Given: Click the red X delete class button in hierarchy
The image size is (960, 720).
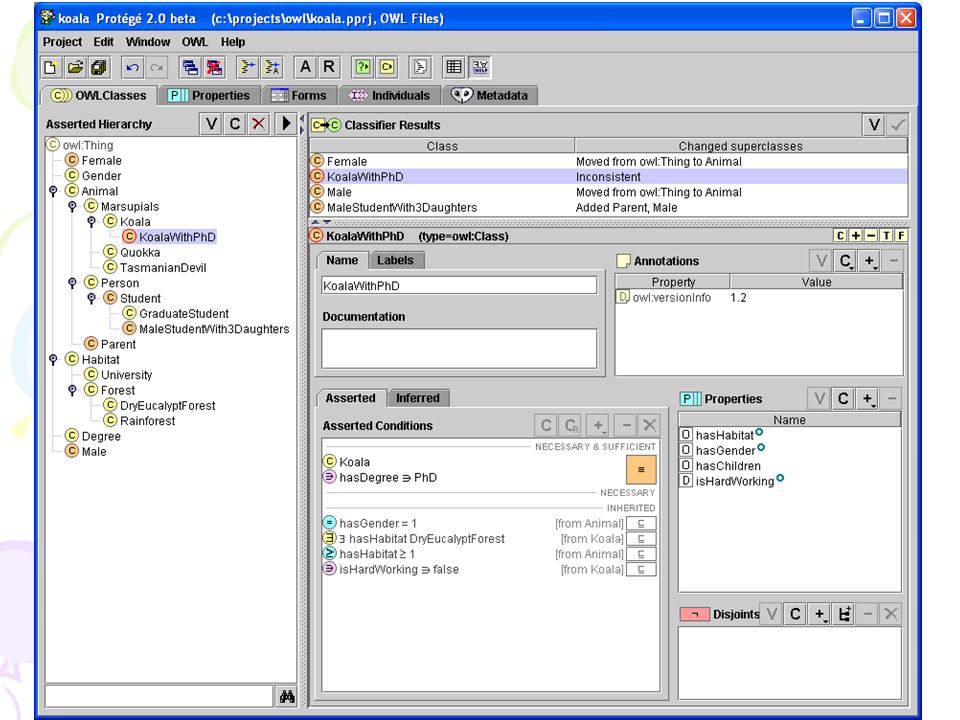Looking at the screenshot, I should click(x=258, y=124).
